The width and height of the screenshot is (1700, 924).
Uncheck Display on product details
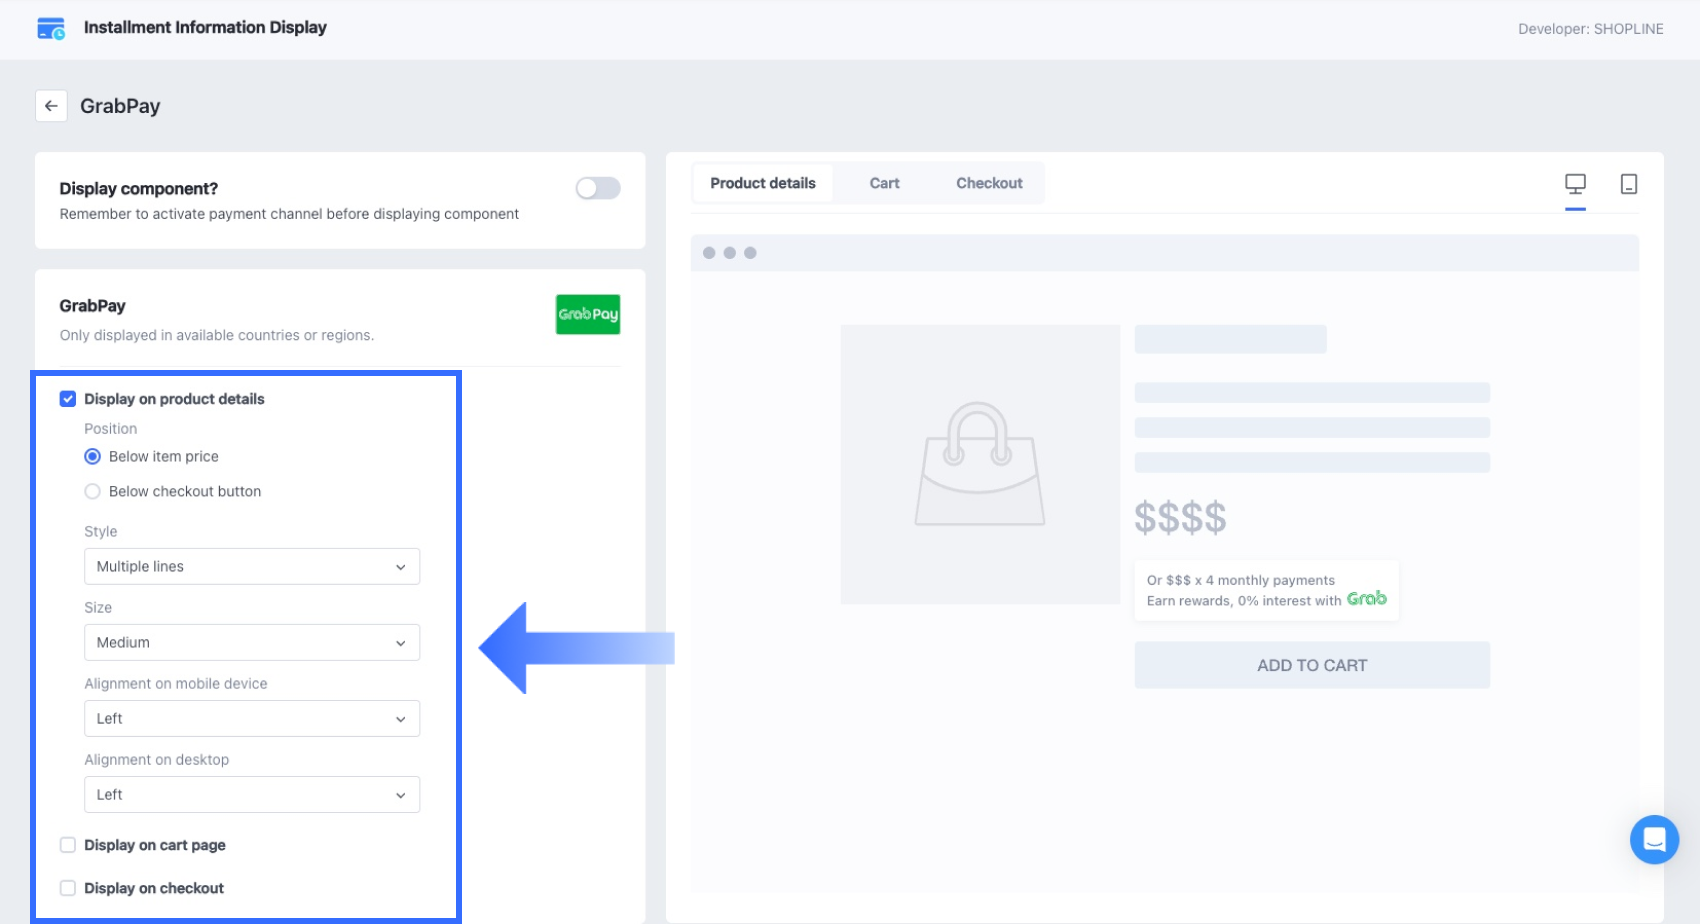[68, 399]
